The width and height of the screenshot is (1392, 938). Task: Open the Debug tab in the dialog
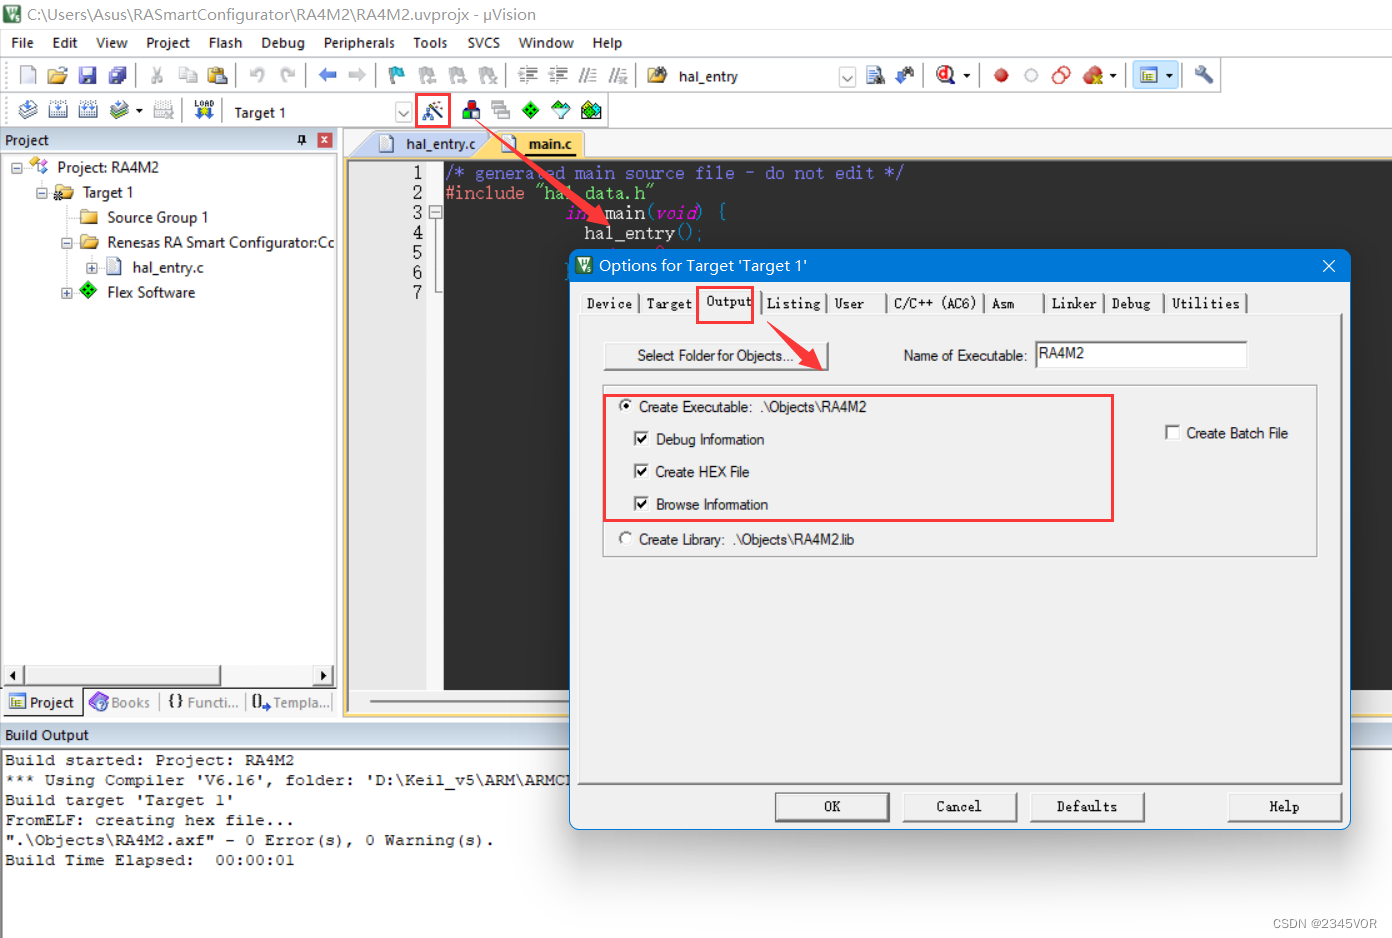(1131, 304)
